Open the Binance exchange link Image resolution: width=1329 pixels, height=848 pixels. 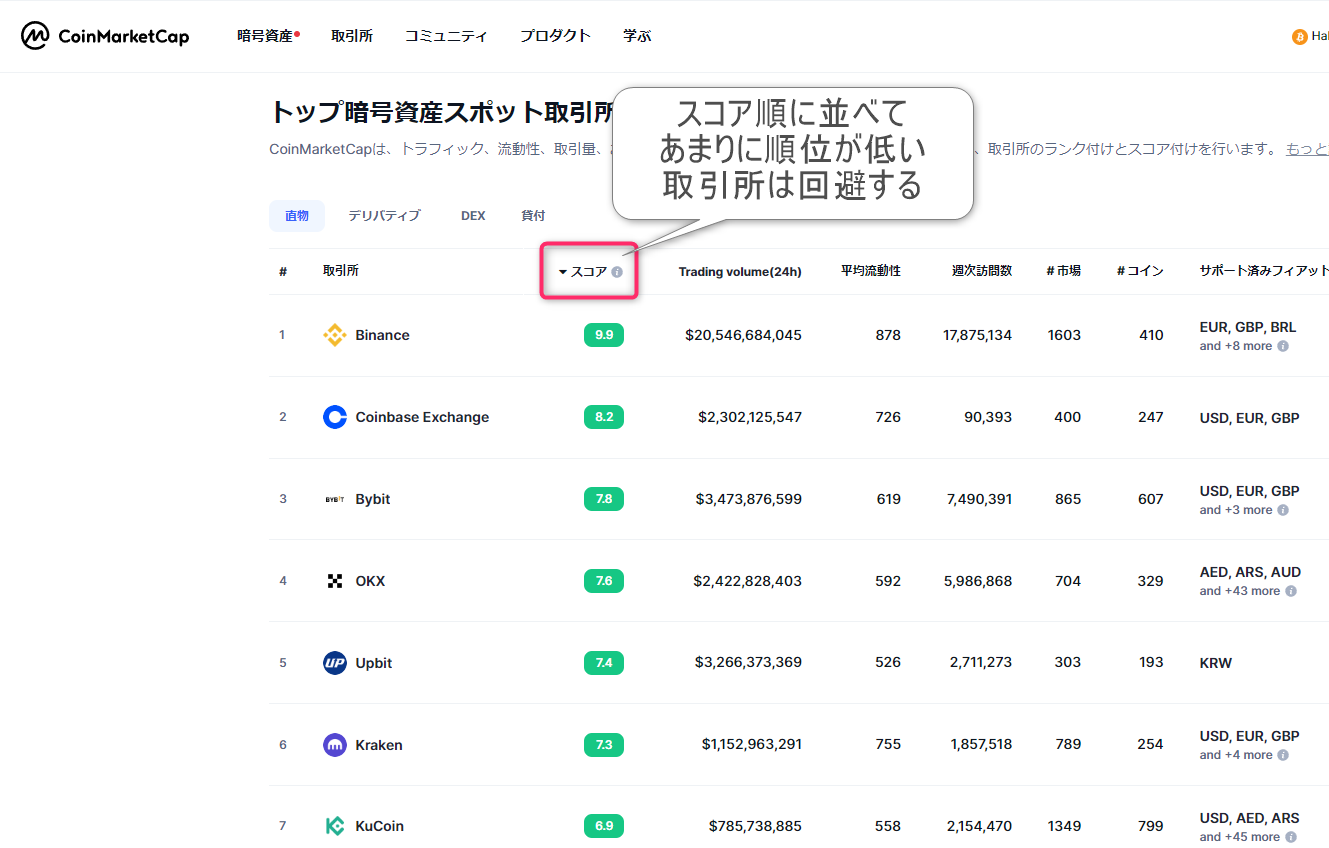click(382, 335)
